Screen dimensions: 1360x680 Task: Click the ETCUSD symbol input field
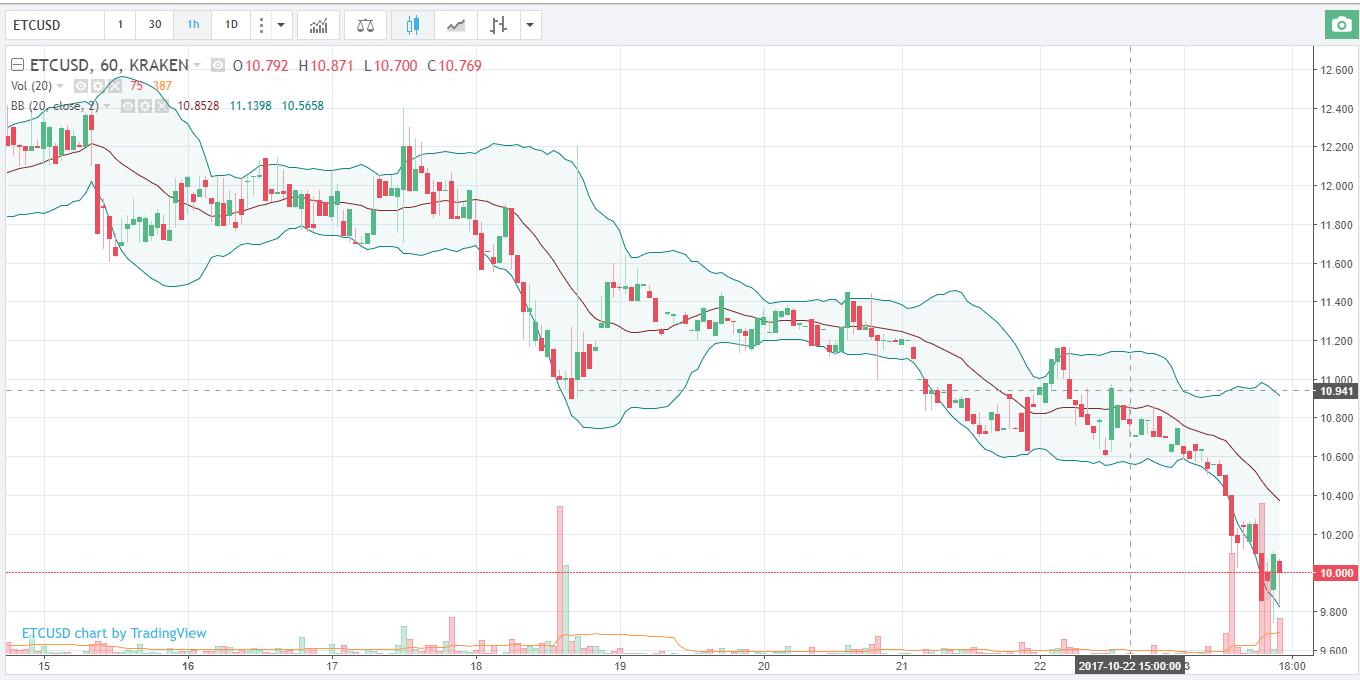pos(55,25)
